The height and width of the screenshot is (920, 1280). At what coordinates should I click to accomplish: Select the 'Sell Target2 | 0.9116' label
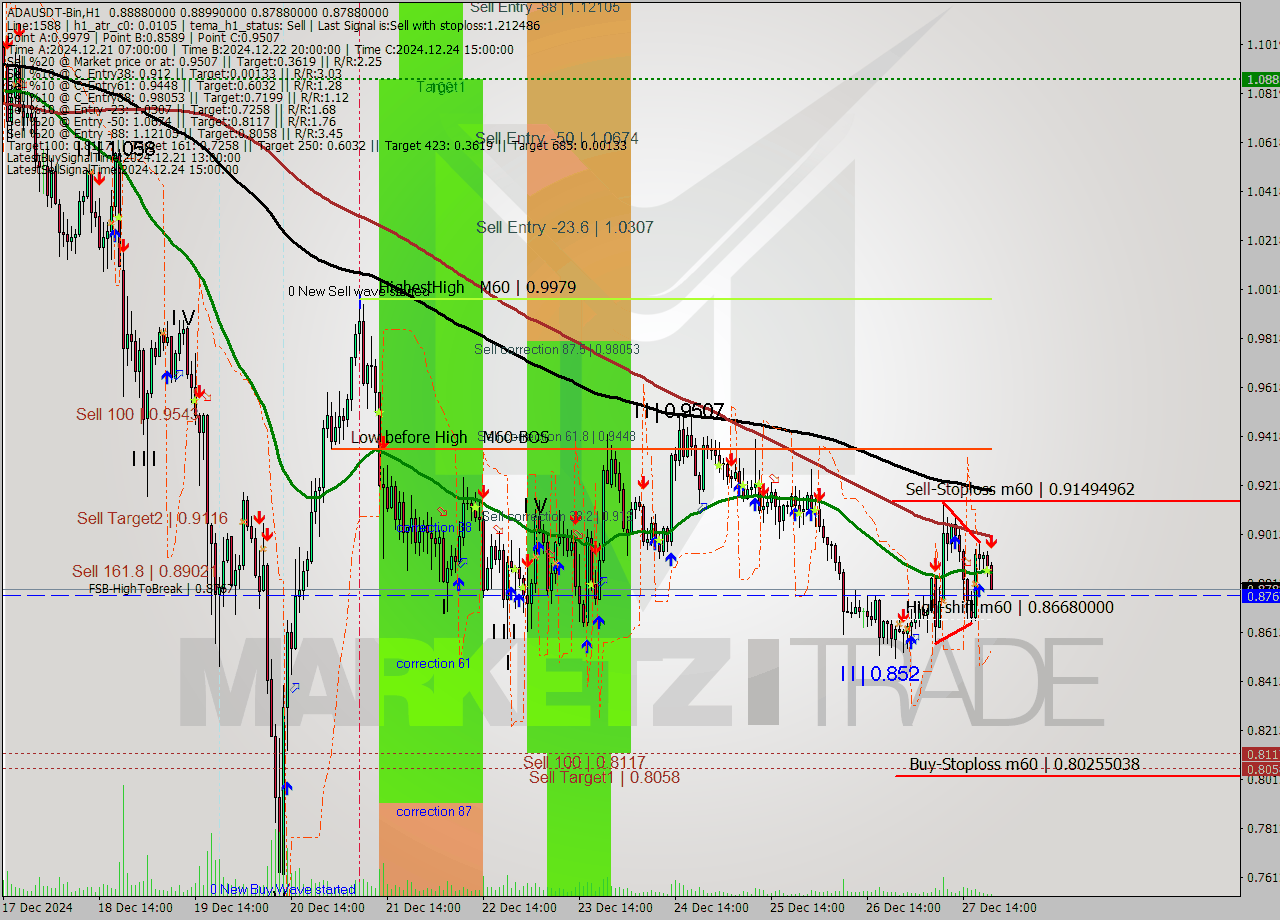click(152, 519)
